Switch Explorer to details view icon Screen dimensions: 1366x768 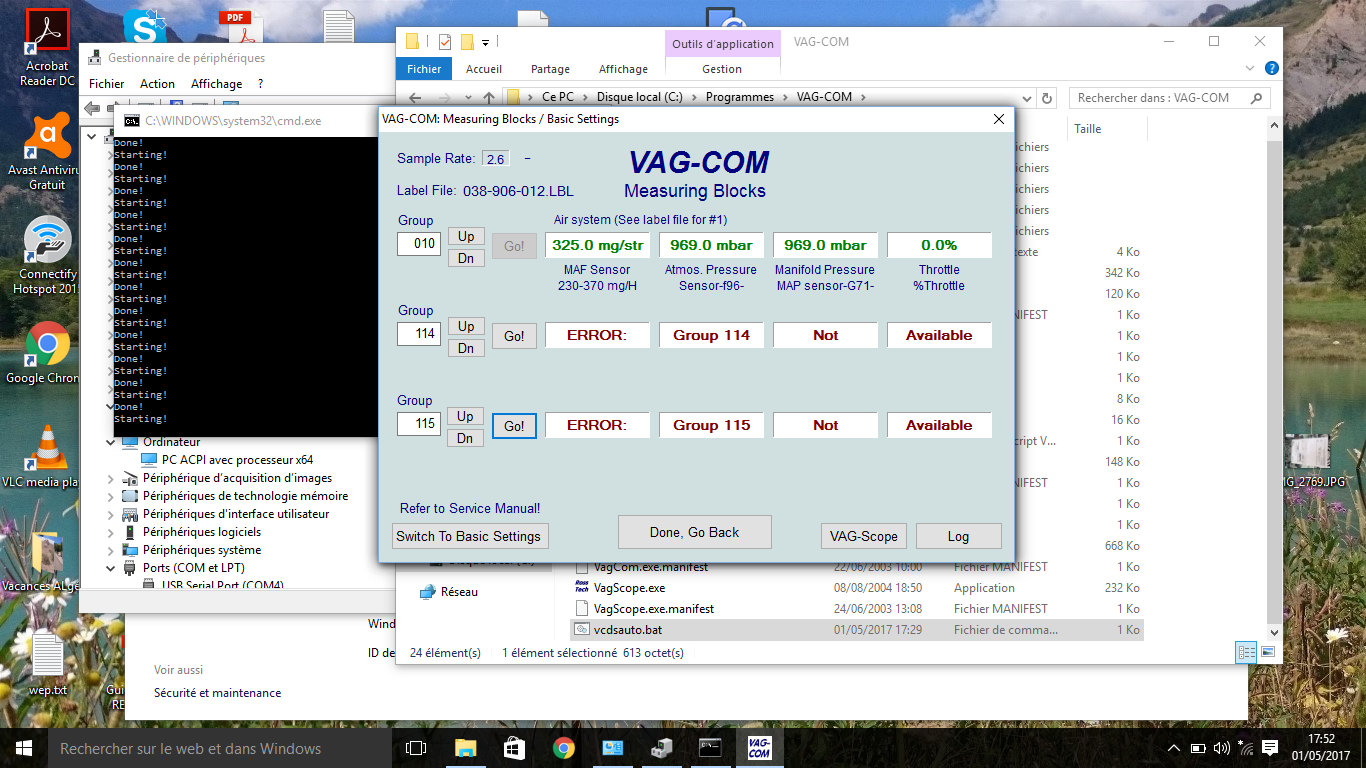click(x=1246, y=652)
